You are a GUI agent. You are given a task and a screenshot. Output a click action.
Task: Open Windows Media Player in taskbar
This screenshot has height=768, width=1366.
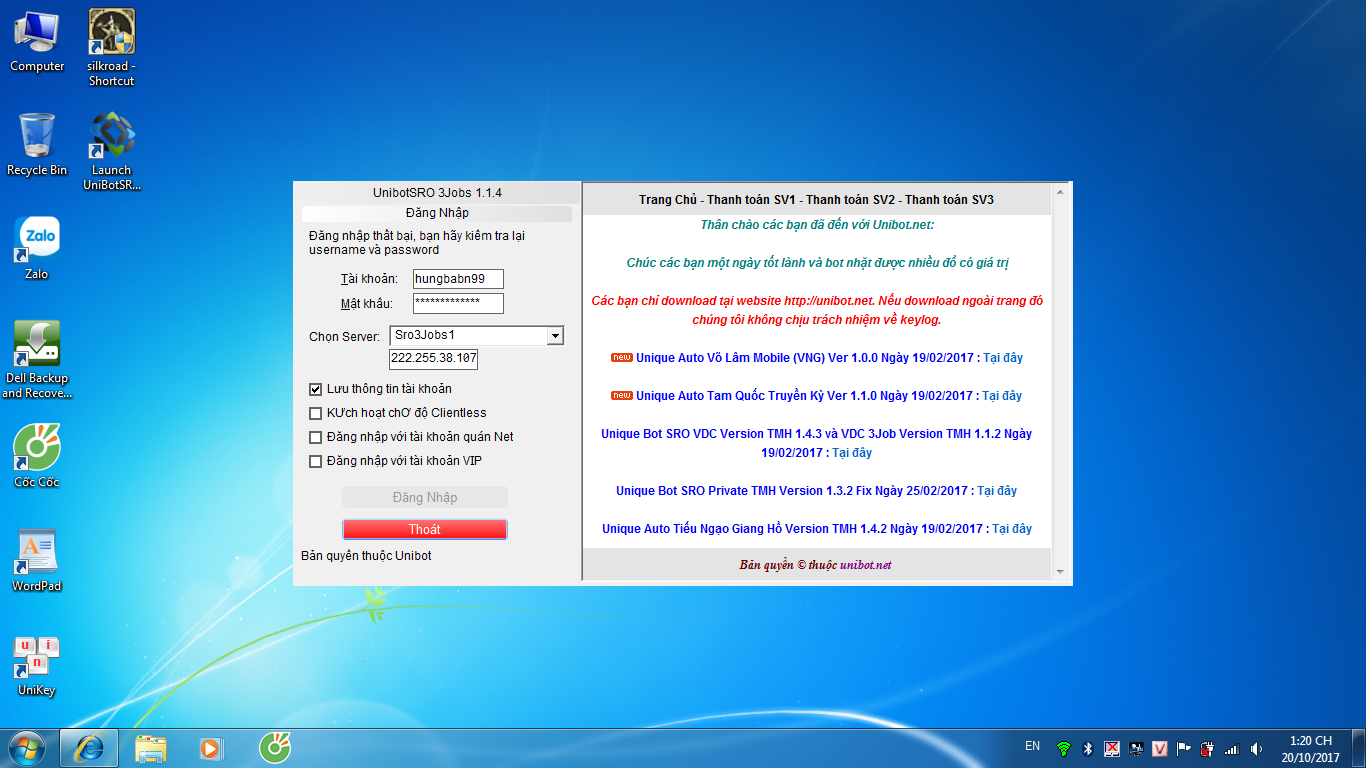211,748
